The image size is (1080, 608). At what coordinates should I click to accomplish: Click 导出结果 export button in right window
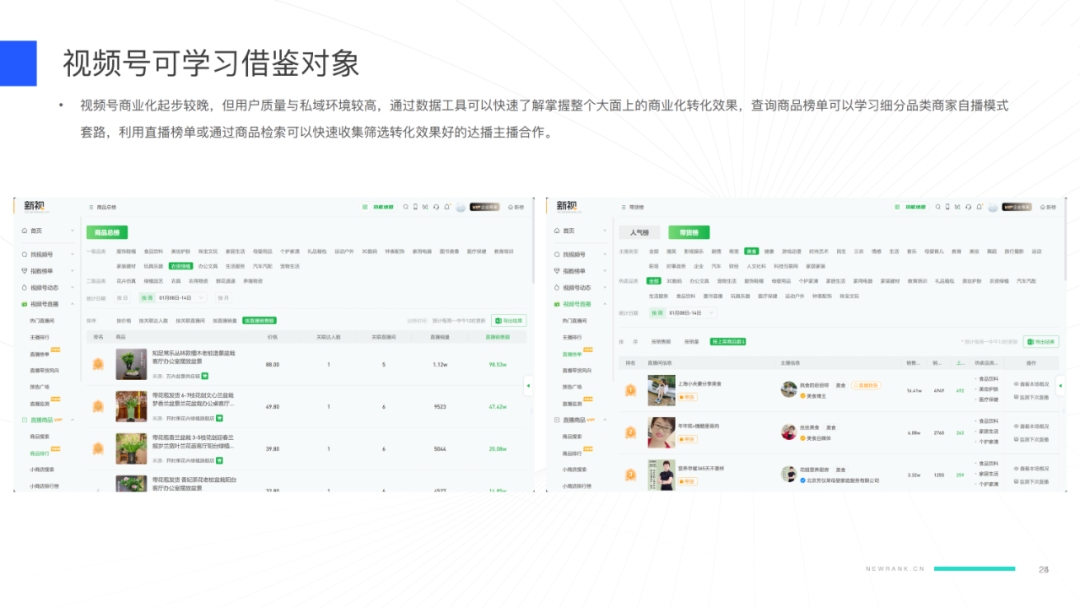[1041, 342]
